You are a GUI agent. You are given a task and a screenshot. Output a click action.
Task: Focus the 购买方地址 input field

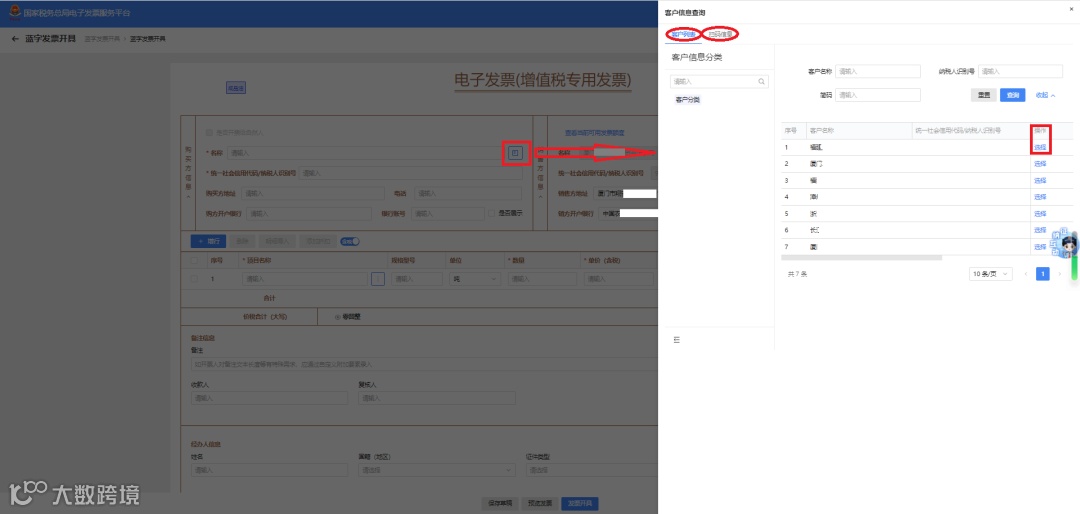point(313,194)
